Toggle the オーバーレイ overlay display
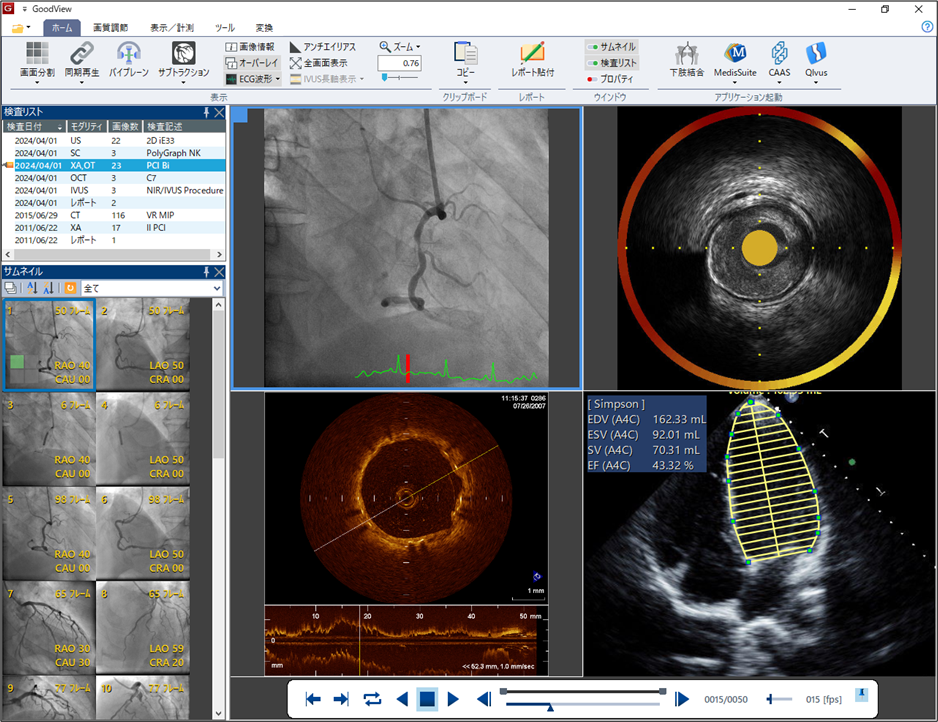Image resolution: width=938 pixels, height=722 pixels. [x=251, y=62]
